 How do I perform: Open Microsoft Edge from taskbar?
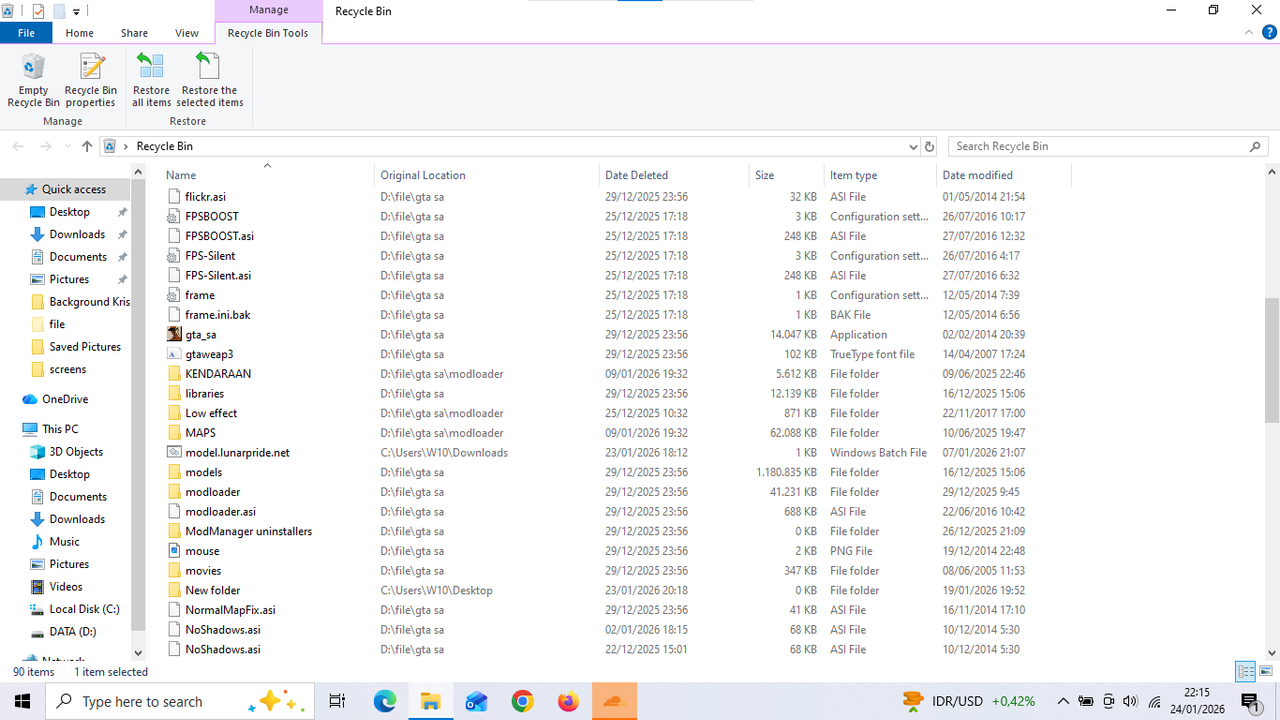[385, 701]
